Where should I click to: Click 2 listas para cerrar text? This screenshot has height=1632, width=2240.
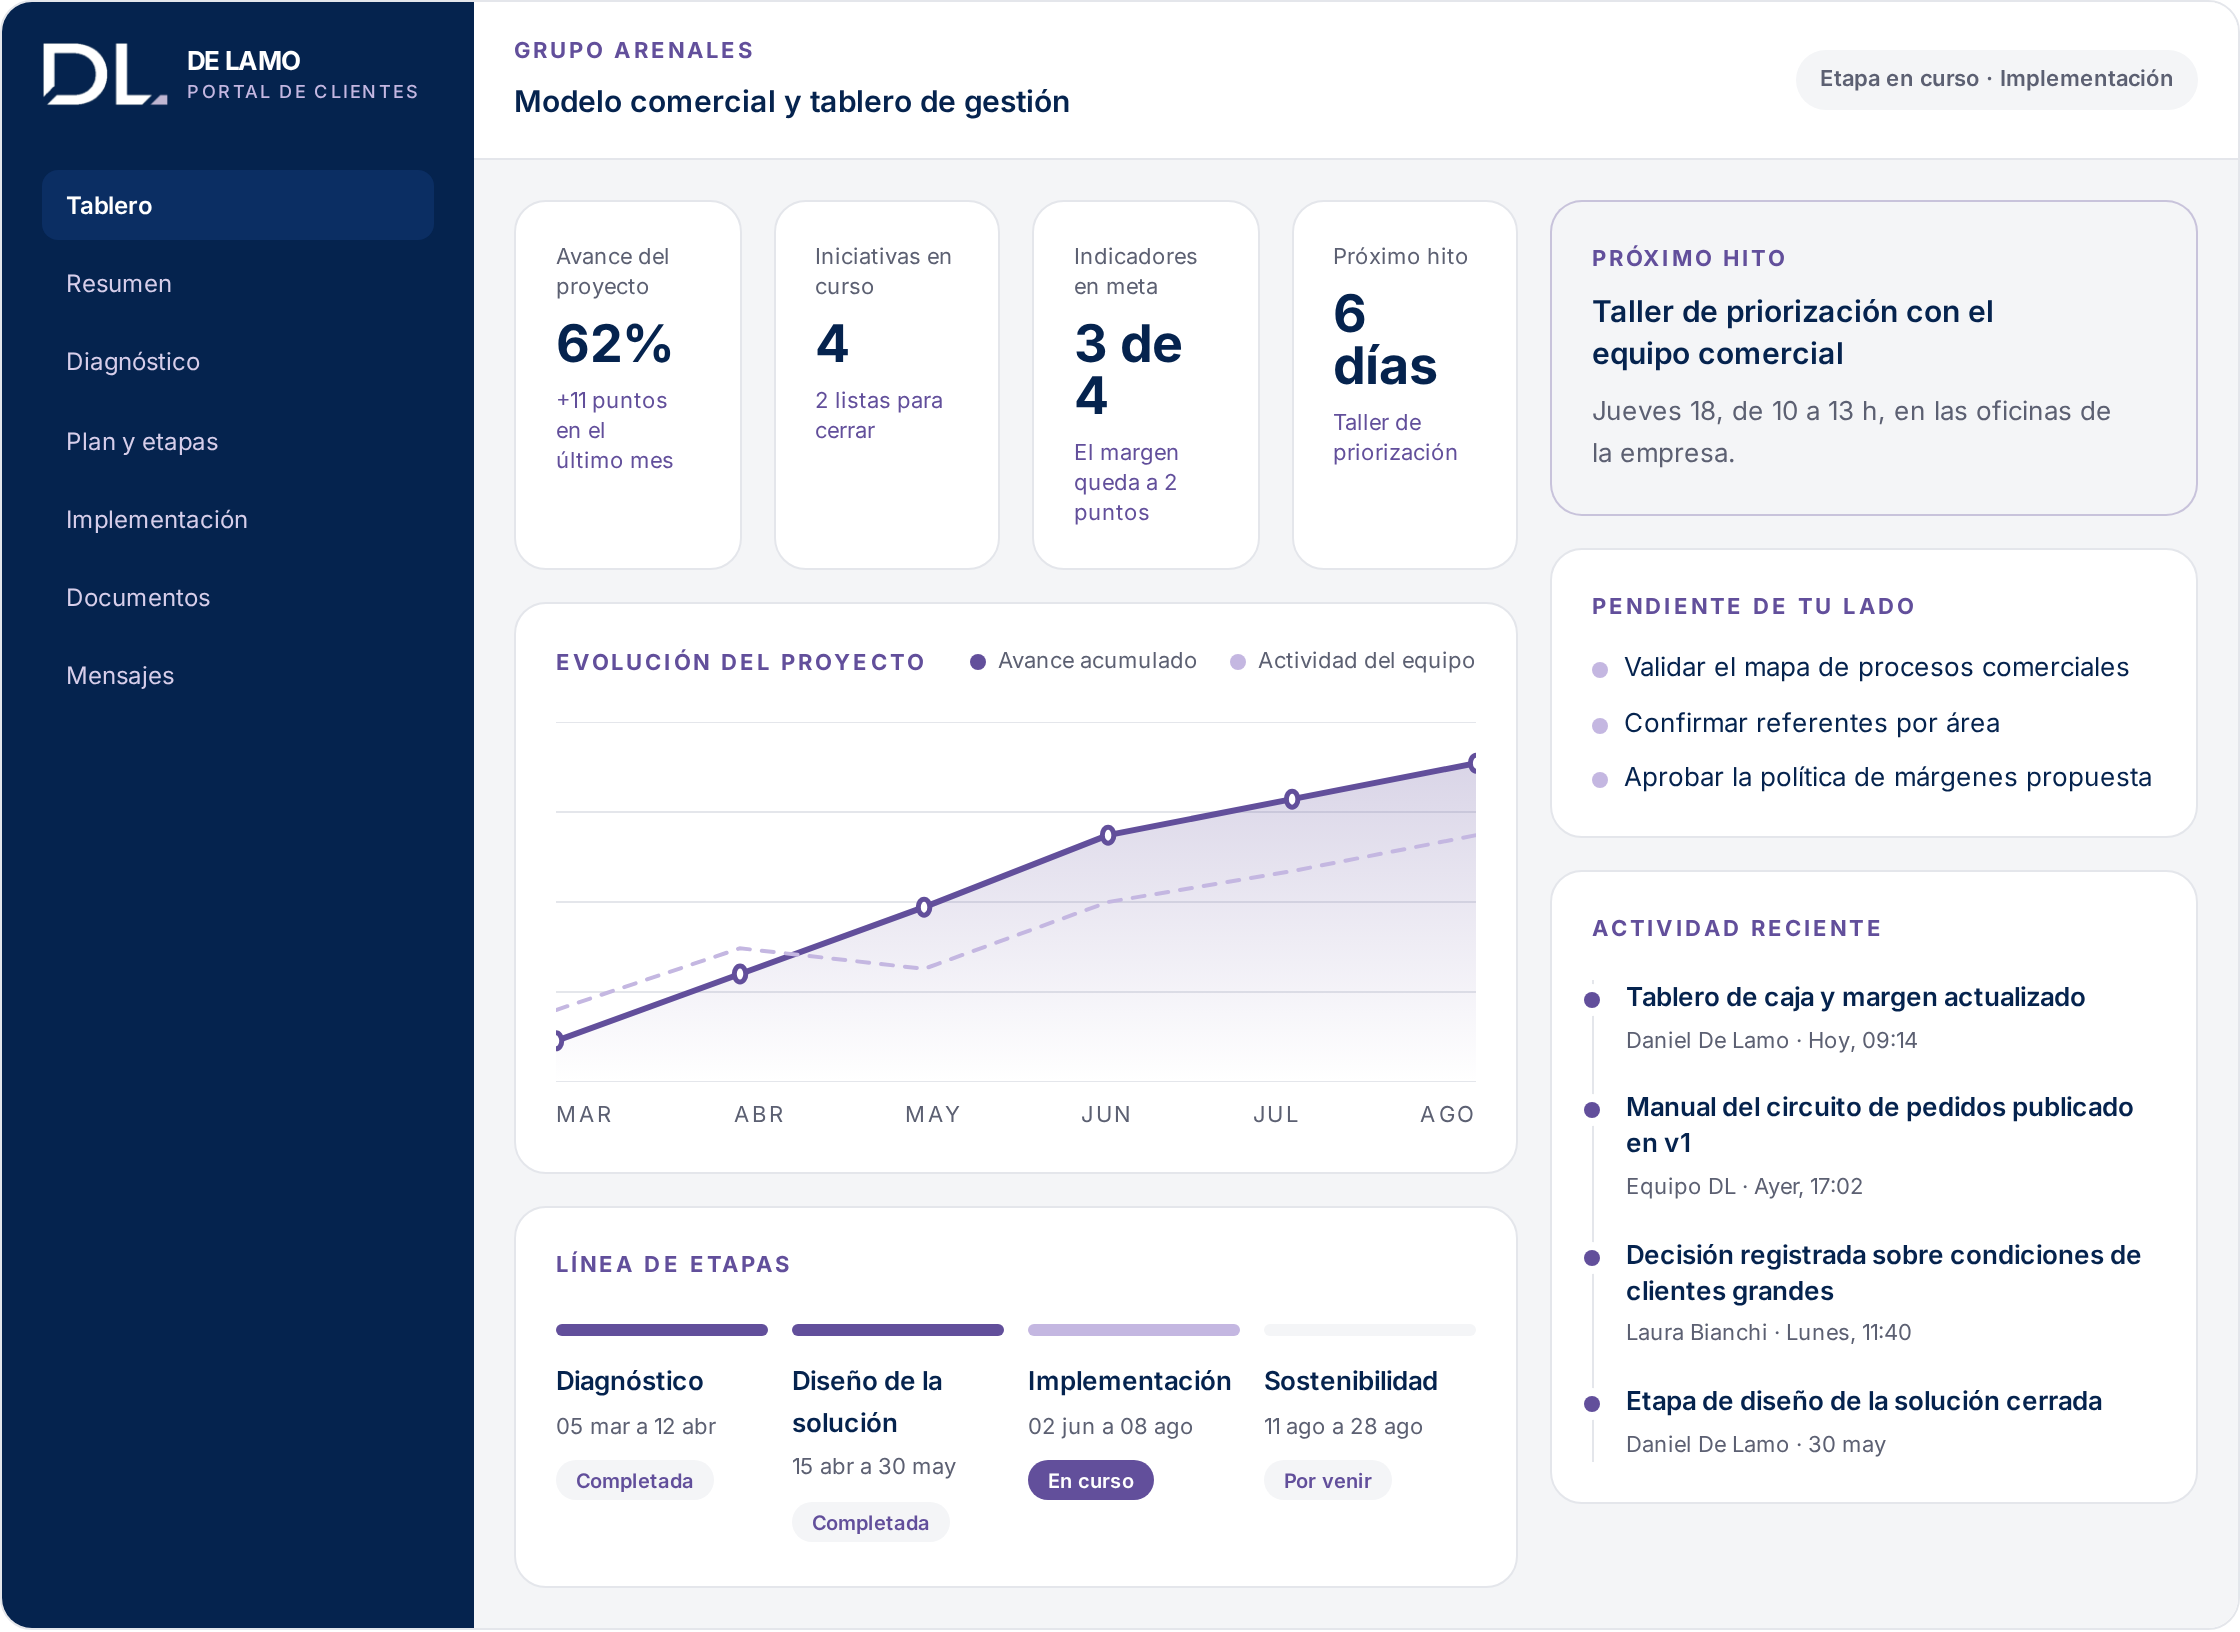click(878, 416)
